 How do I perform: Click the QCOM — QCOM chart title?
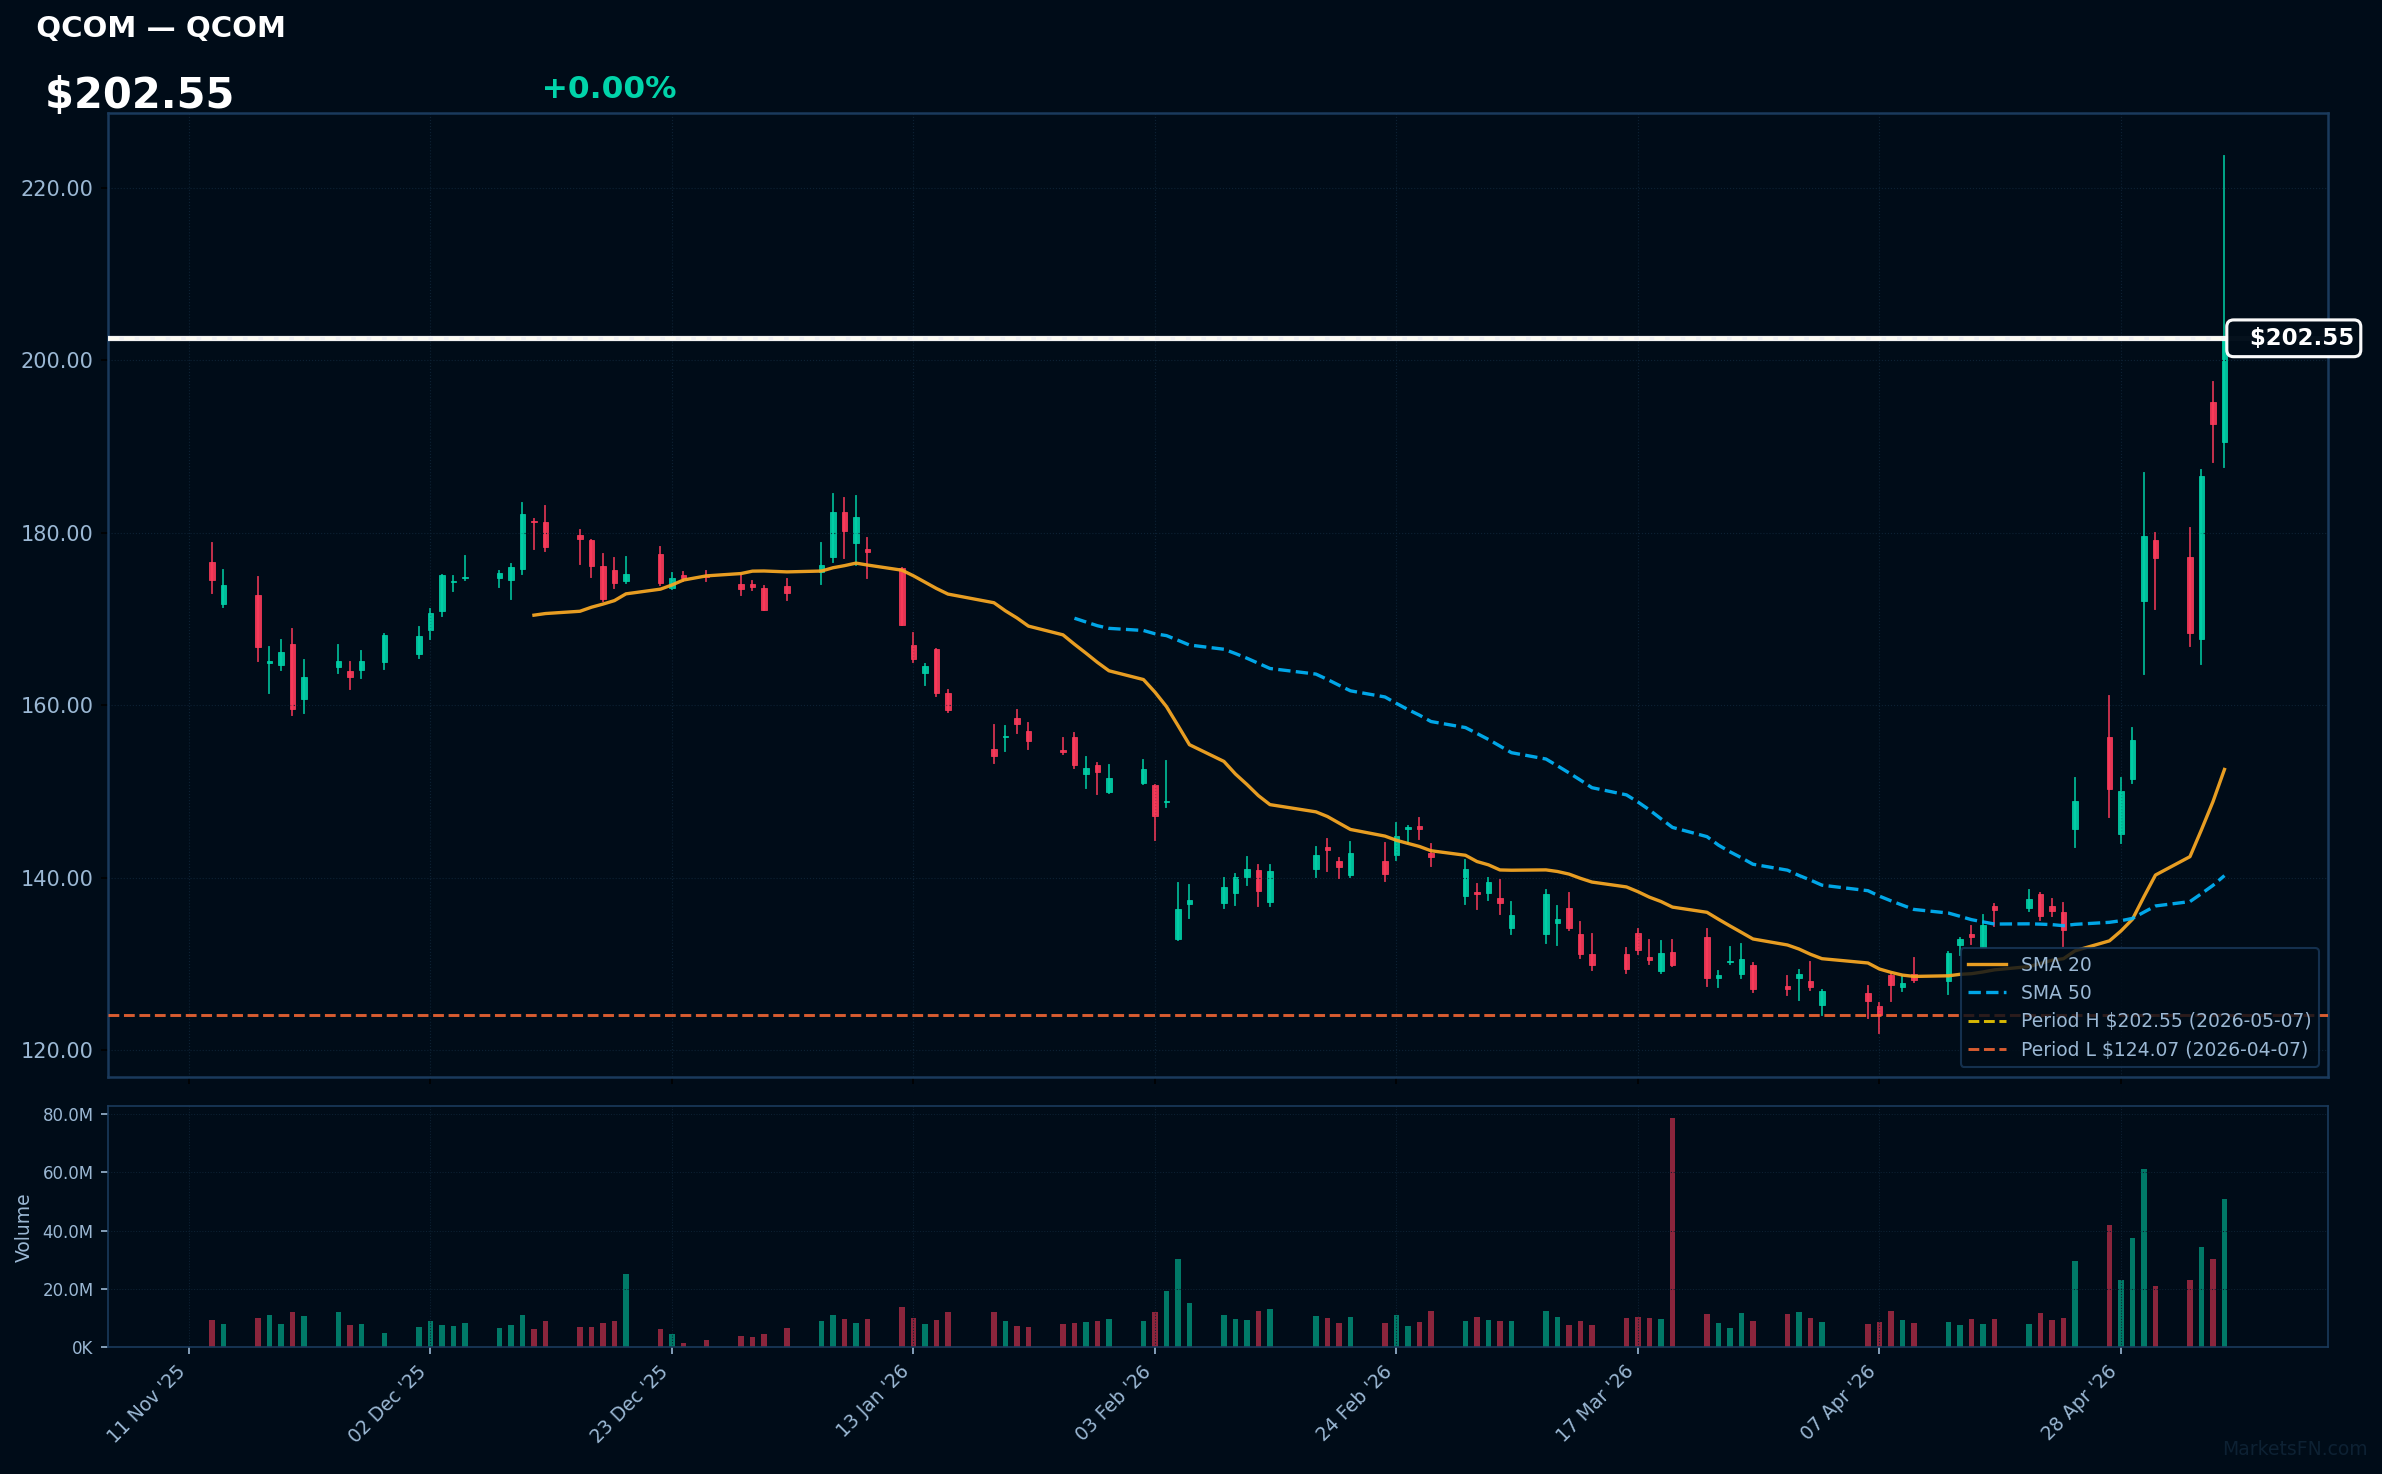pos(161,27)
